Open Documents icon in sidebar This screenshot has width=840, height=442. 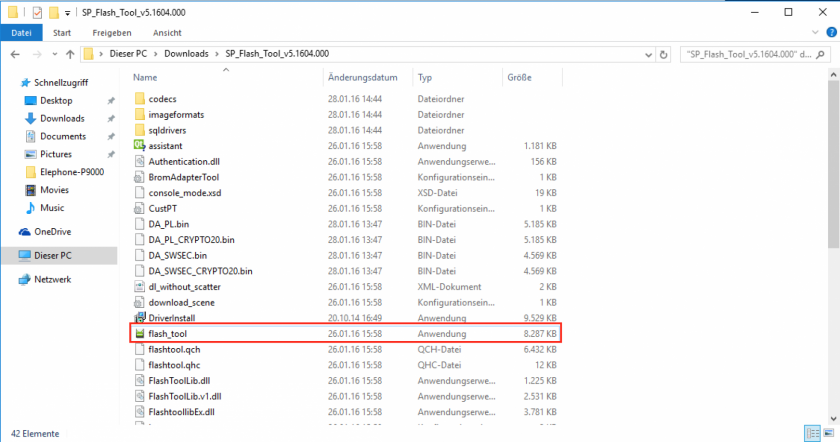point(31,136)
